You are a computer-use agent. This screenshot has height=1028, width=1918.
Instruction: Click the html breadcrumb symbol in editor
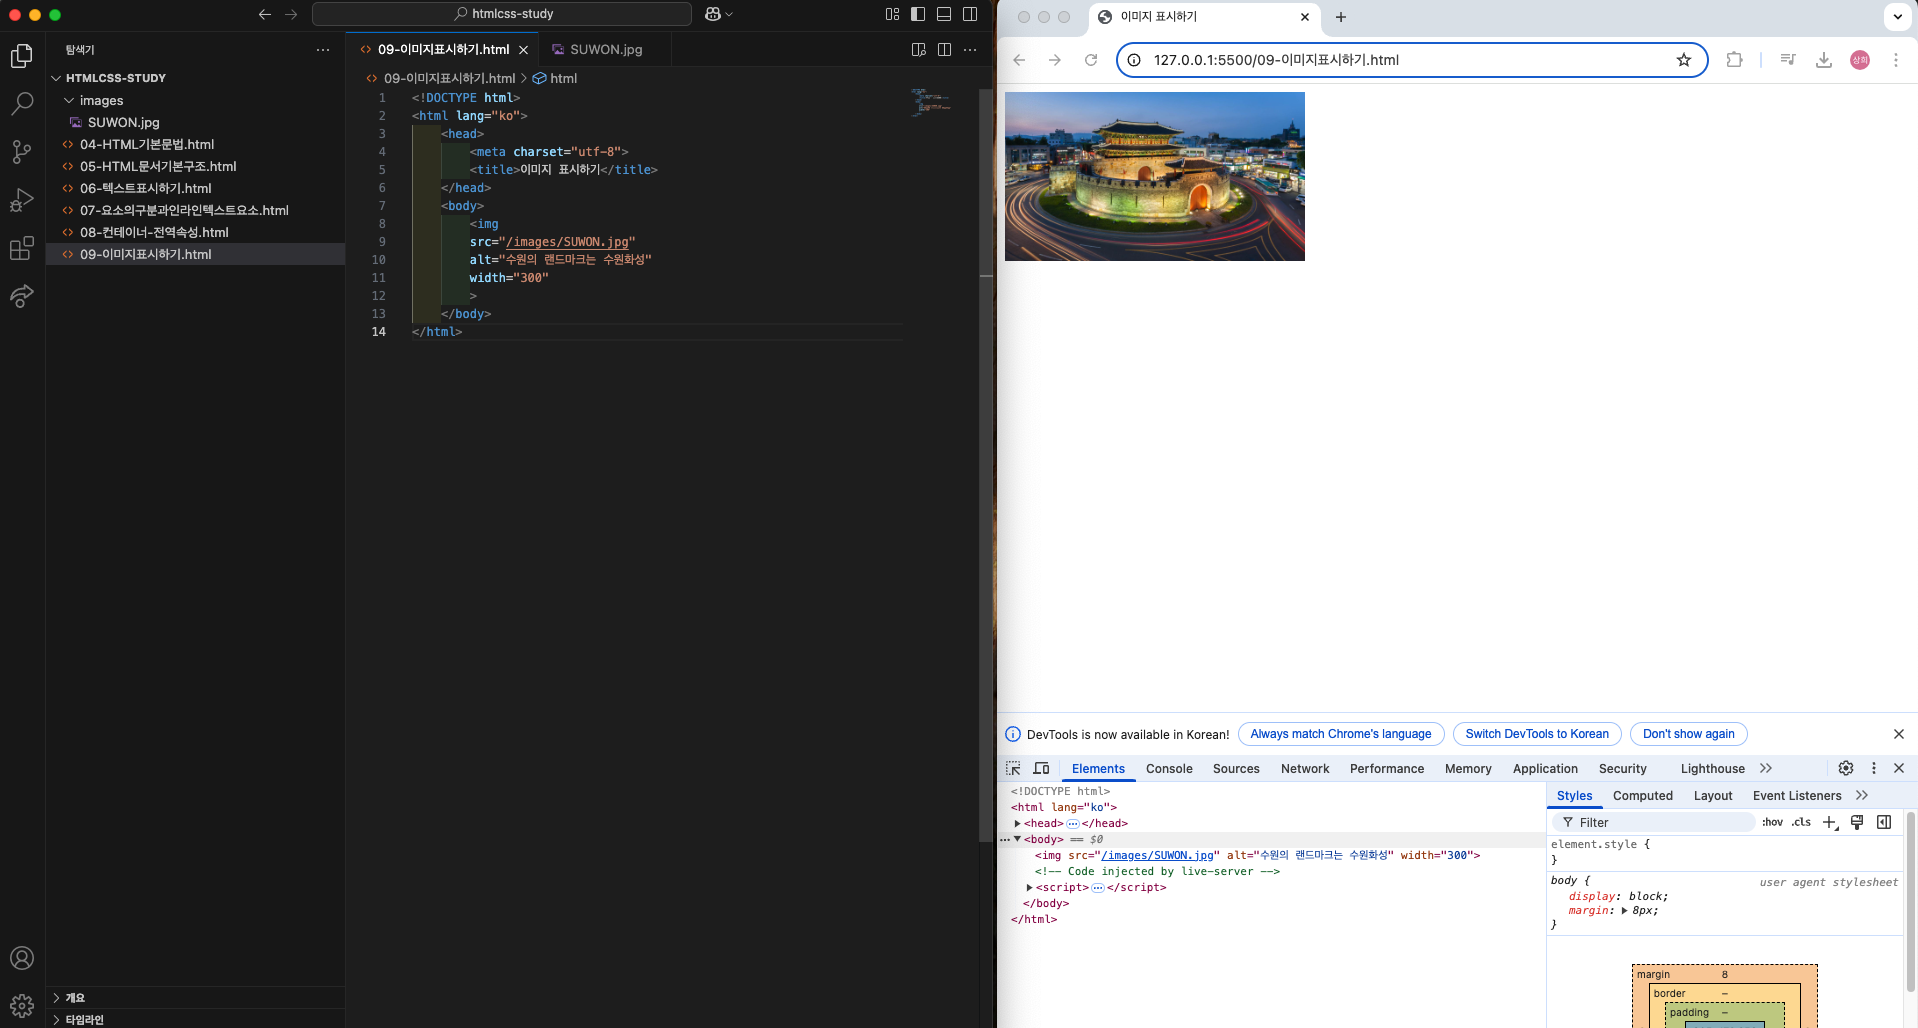click(x=555, y=78)
